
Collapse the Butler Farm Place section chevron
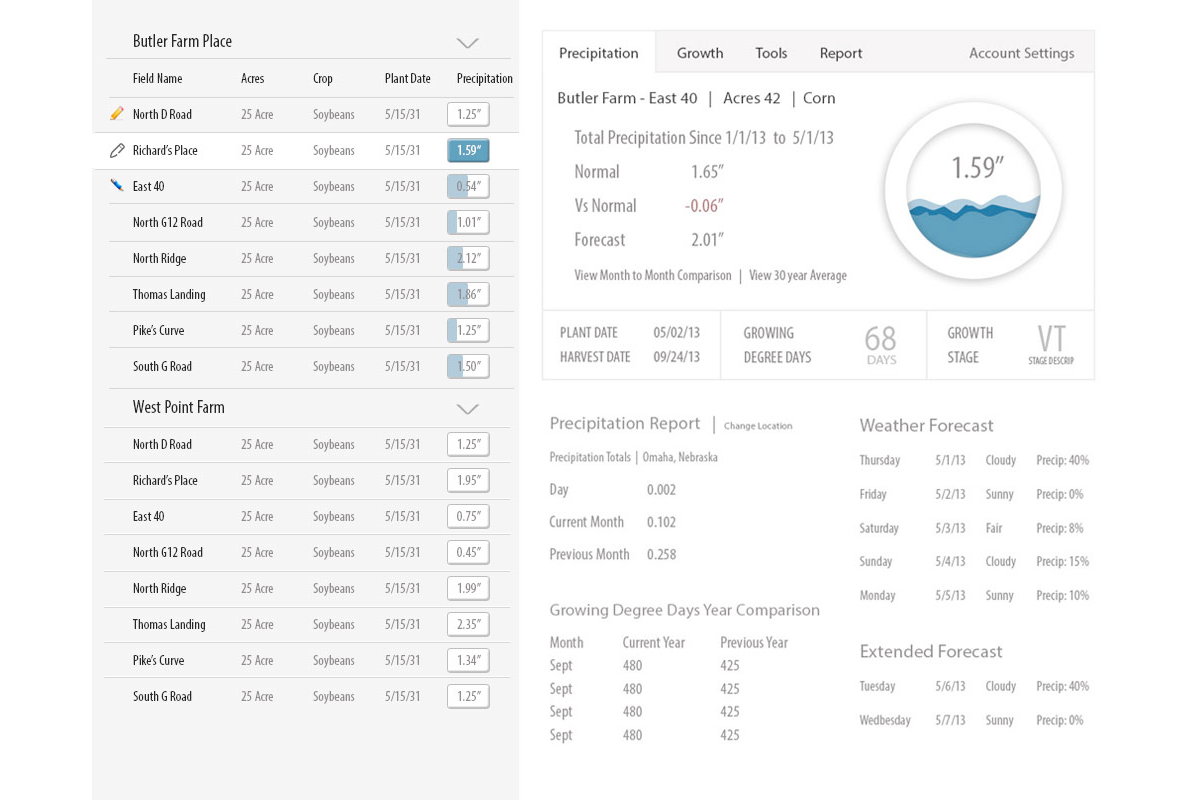[467, 43]
